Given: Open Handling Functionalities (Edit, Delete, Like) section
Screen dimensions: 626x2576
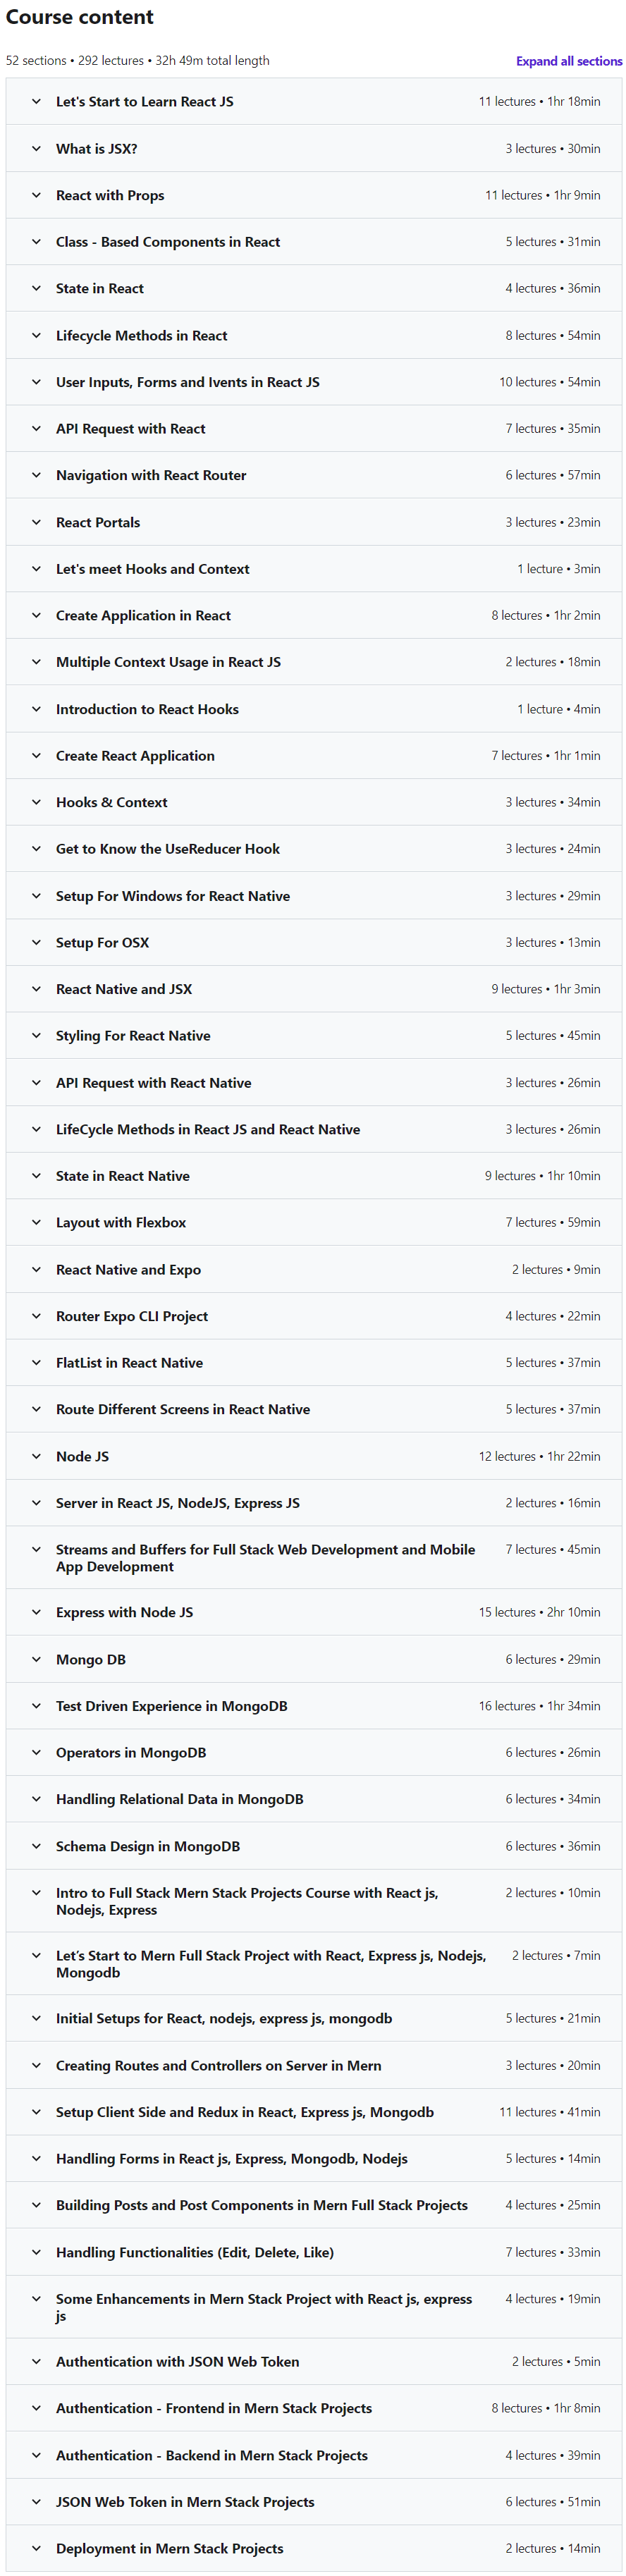Looking at the screenshot, I should pyautogui.click(x=314, y=2252).
